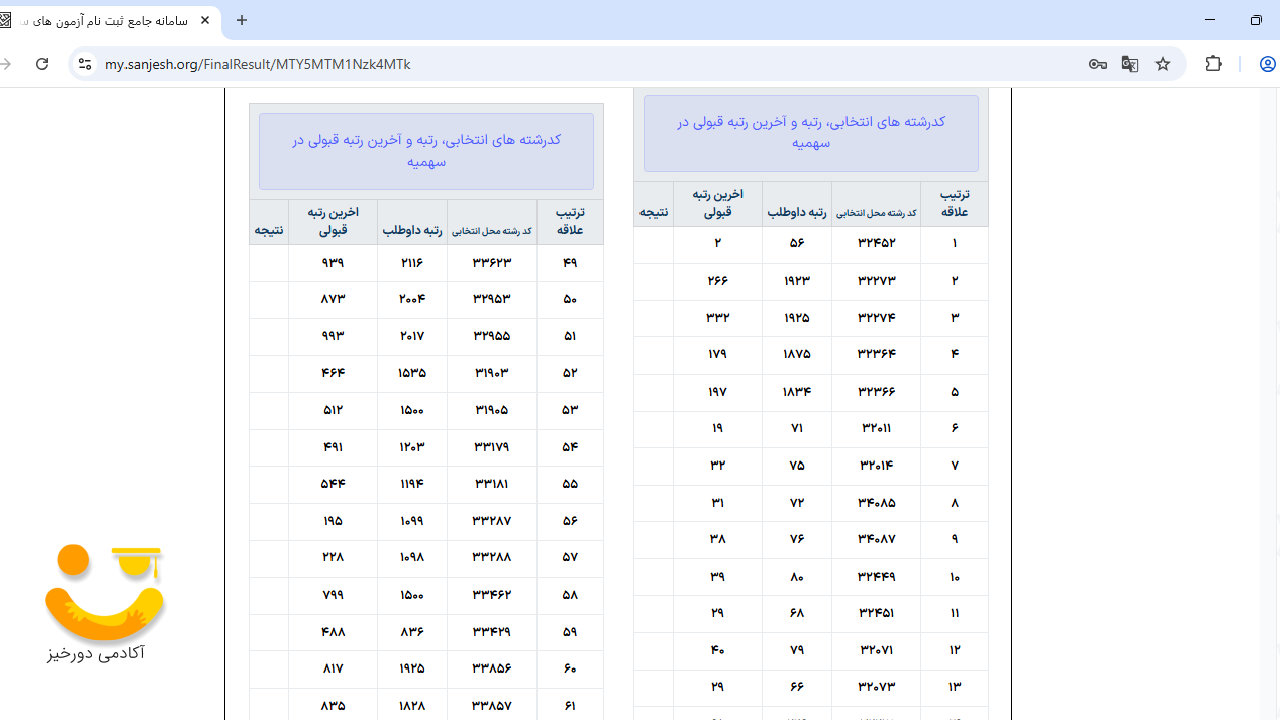Reload the sanjesh.org results page
Screen dimensions: 1280x720
coord(41,63)
